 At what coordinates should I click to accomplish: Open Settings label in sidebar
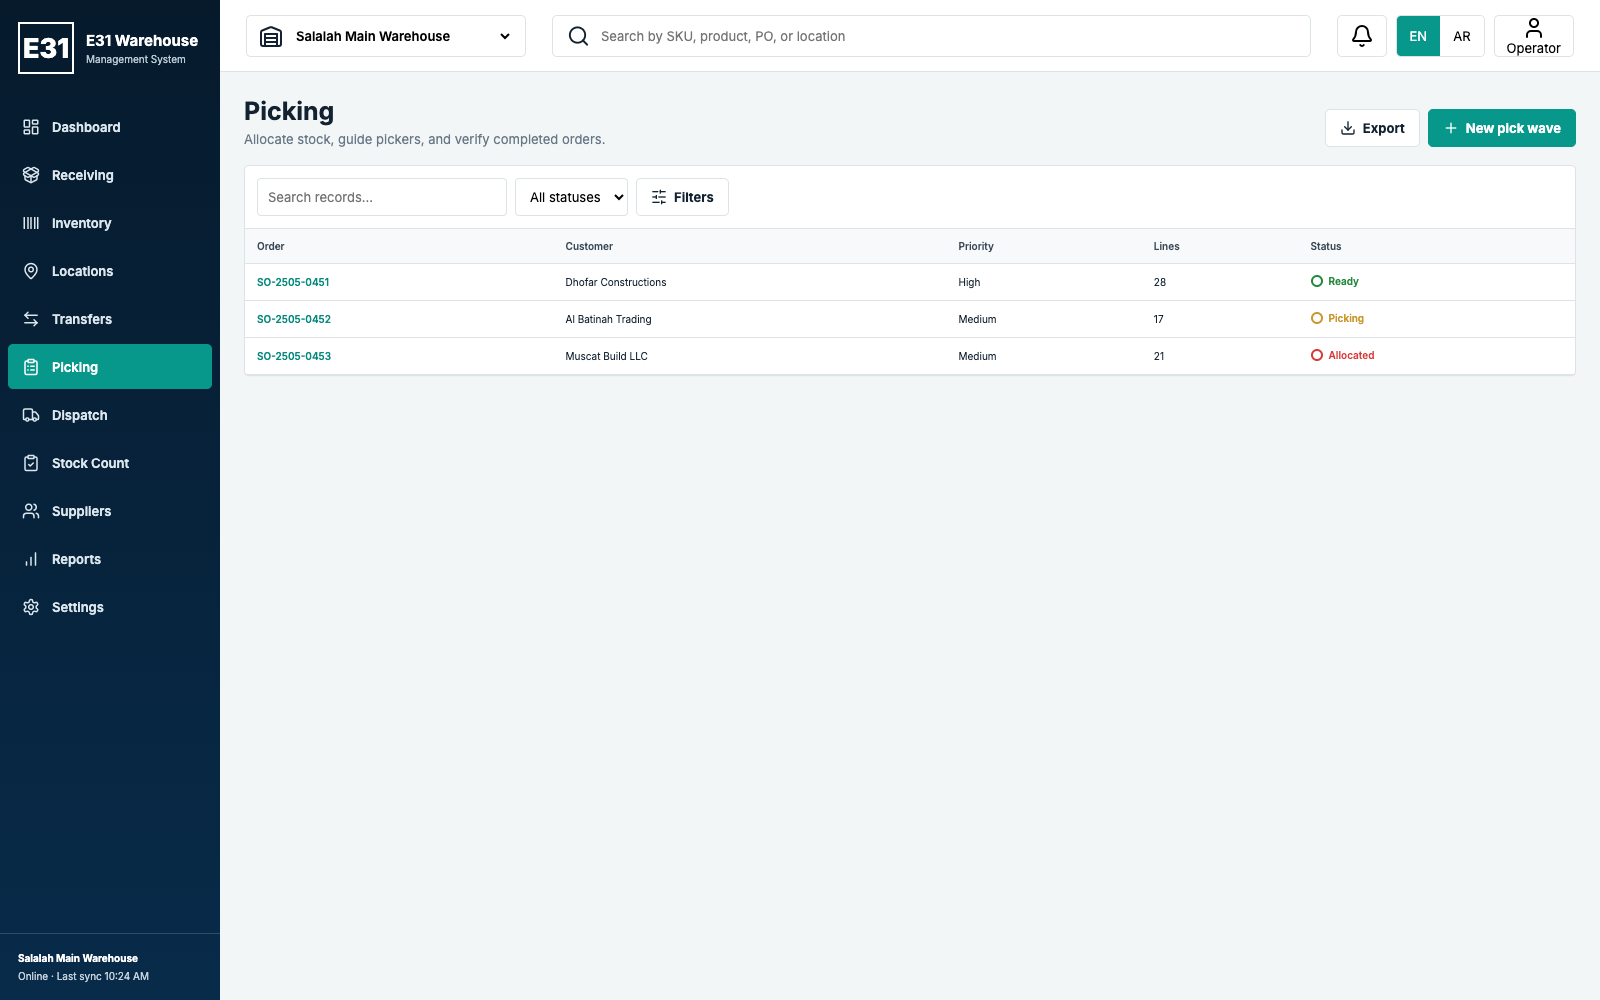click(x=78, y=607)
